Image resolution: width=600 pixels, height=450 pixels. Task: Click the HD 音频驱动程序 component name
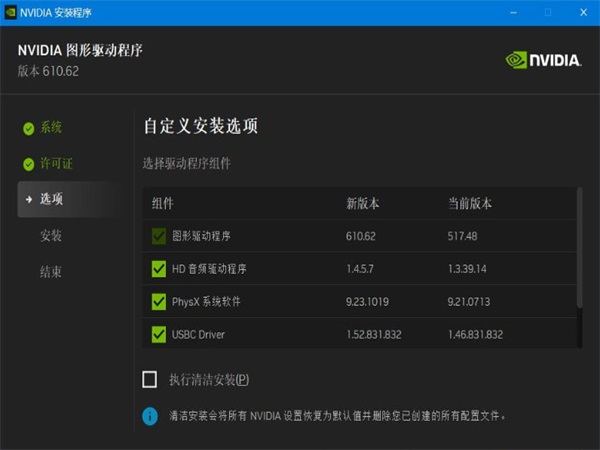(209, 269)
